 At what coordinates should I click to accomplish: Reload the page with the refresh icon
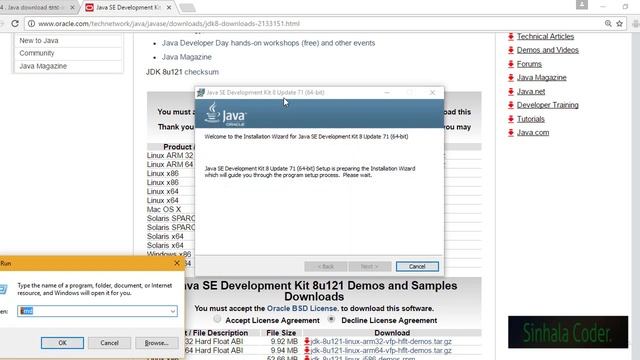click(15, 24)
